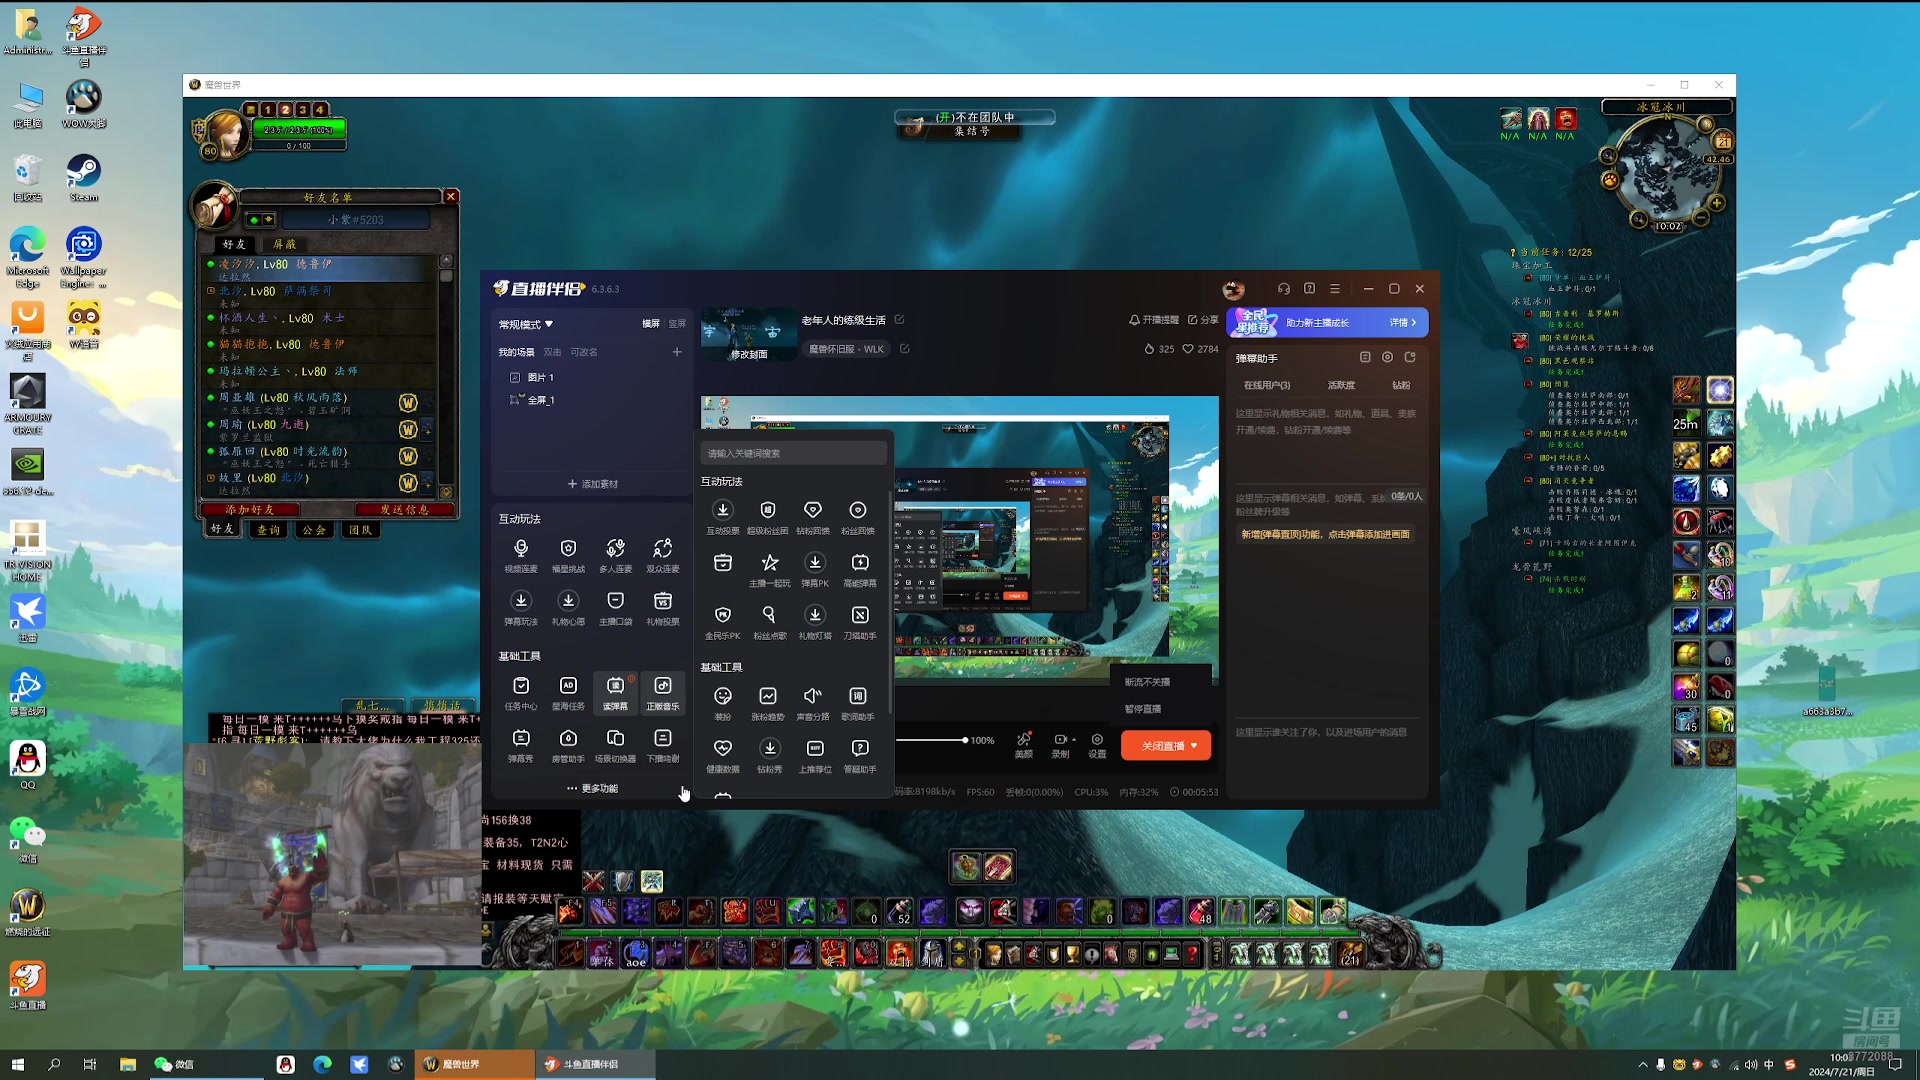Switch to the 活跃度 tab
The height and width of the screenshot is (1080, 1920).
pos(1341,386)
